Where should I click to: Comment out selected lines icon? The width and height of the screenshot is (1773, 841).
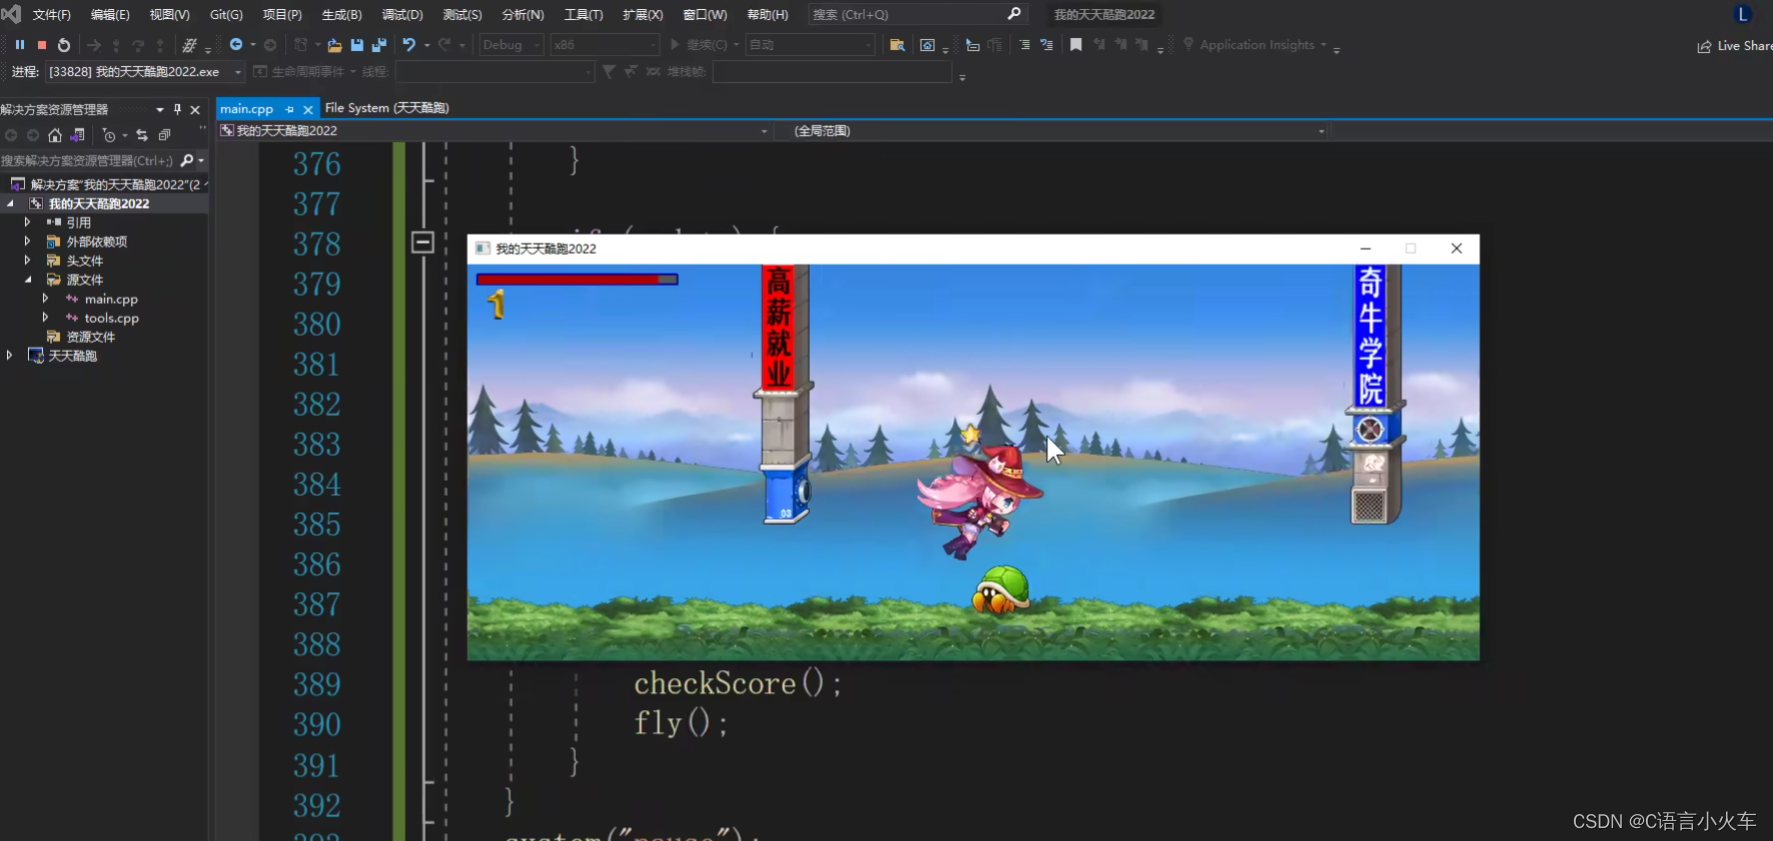[x=1047, y=45]
